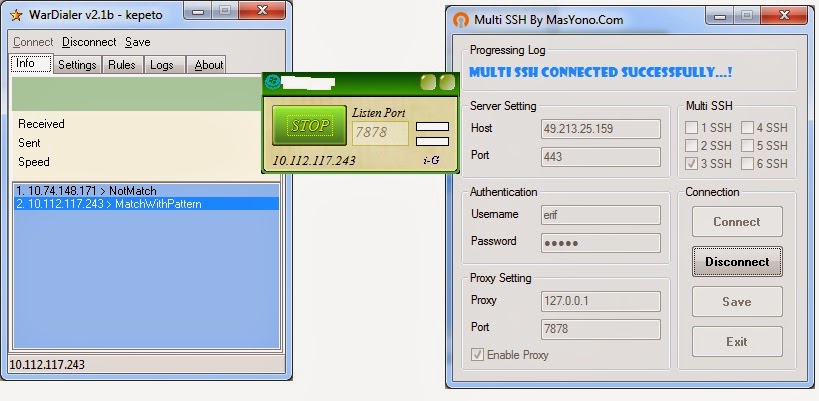The image size is (819, 401).
Task: Click the MULTI SSH CONNECTED SUCCESSFULLY log text
Action: (x=600, y=72)
